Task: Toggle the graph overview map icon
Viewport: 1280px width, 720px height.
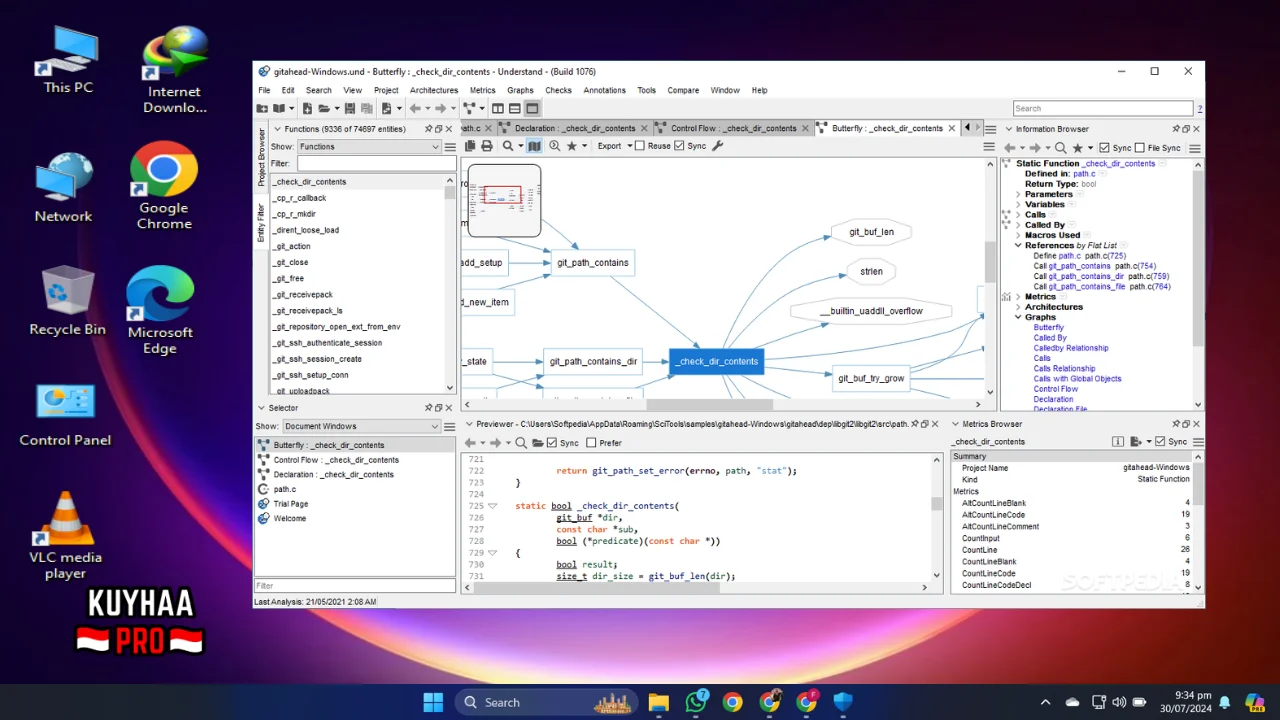Action: pyautogui.click(x=534, y=146)
